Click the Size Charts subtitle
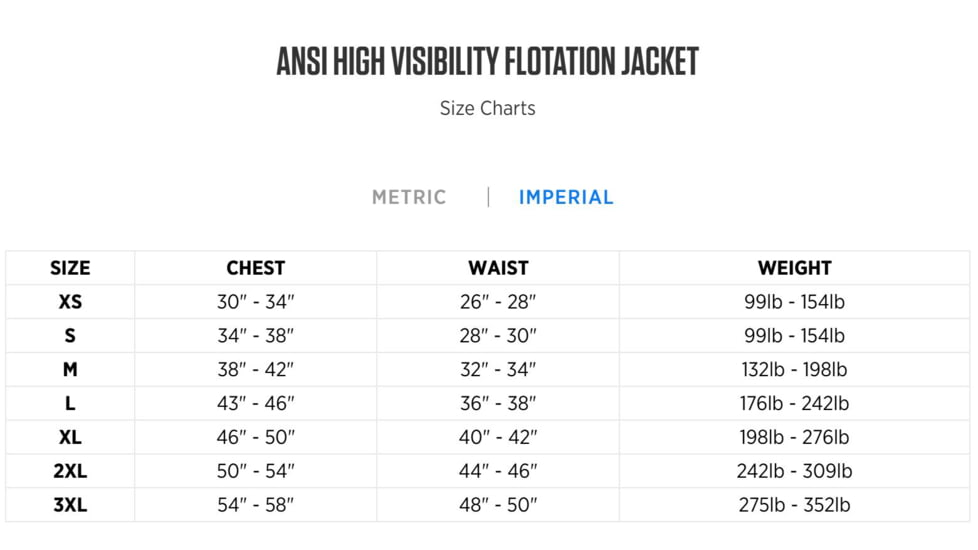The width and height of the screenshot is (978, 550). [x=488, y=108]
